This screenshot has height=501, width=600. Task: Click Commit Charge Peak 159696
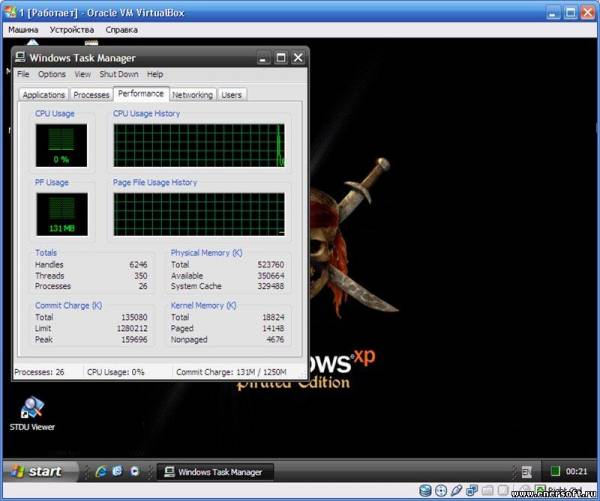tap(134, 339)
